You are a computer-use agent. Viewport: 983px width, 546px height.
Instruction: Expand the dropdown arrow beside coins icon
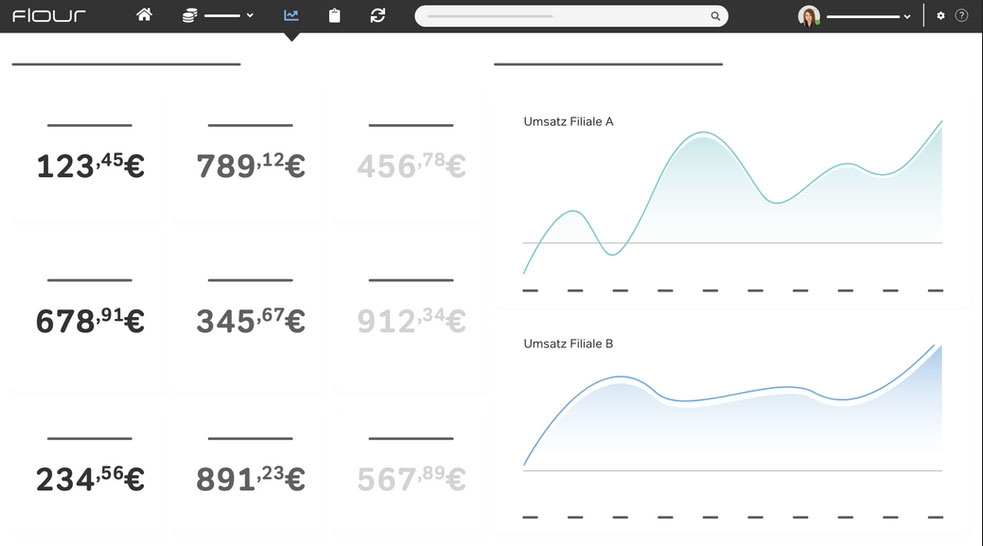coord(249,16)
